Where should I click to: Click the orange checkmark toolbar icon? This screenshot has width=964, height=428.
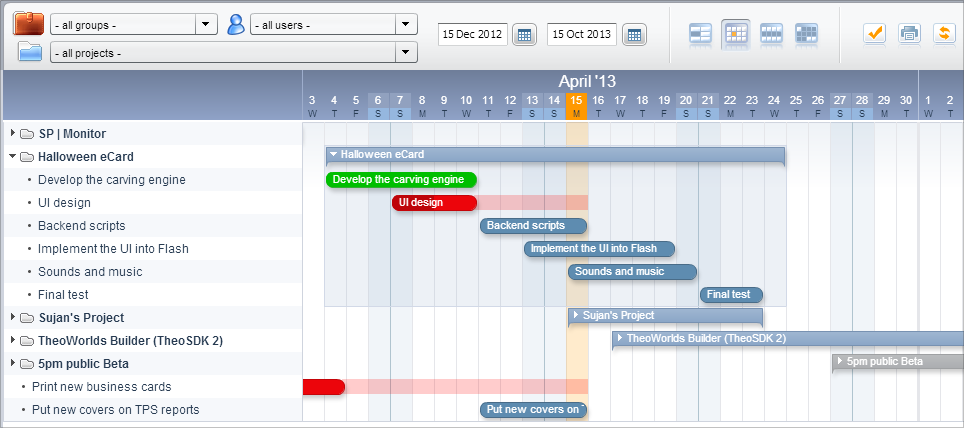click(x=874, y=33)
